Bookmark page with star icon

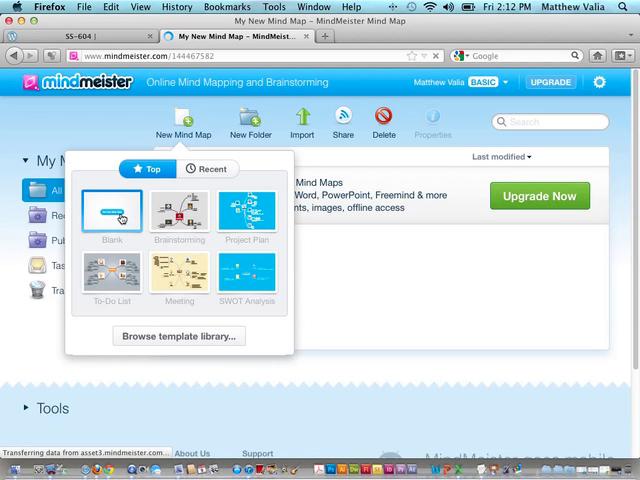click(412, 56)
